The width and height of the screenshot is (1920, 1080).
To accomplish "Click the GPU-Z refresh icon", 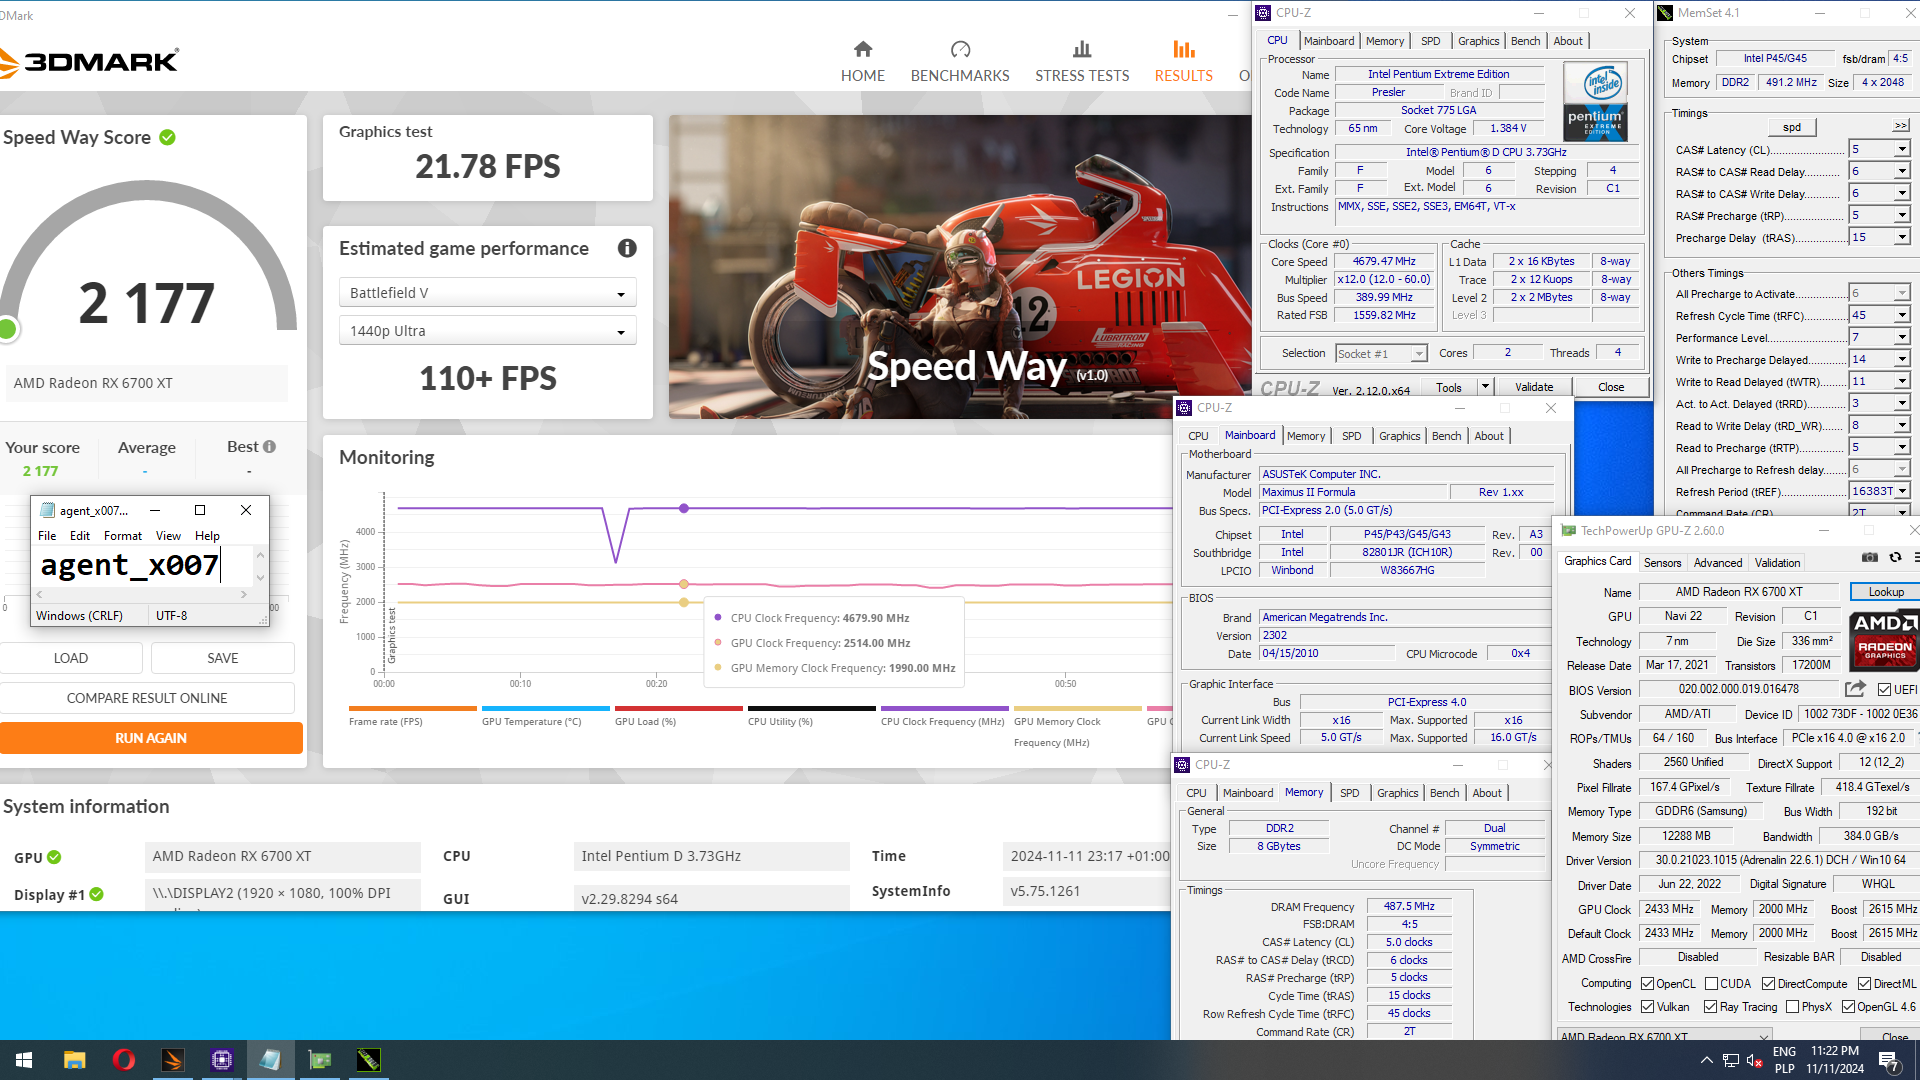I will coord(1895,558).
